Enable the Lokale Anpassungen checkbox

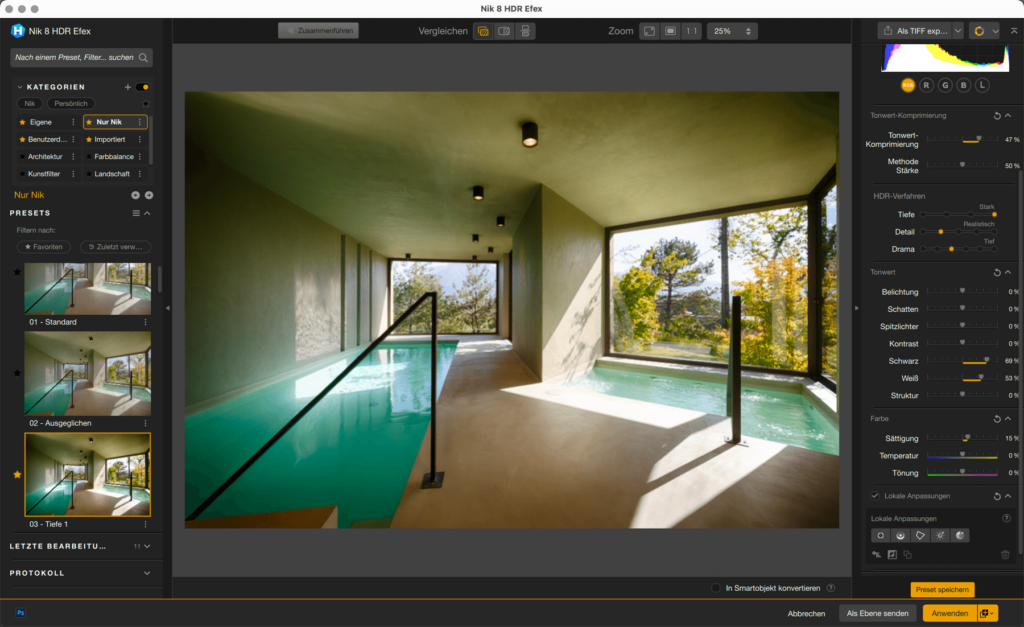click(x=875, y=496)
